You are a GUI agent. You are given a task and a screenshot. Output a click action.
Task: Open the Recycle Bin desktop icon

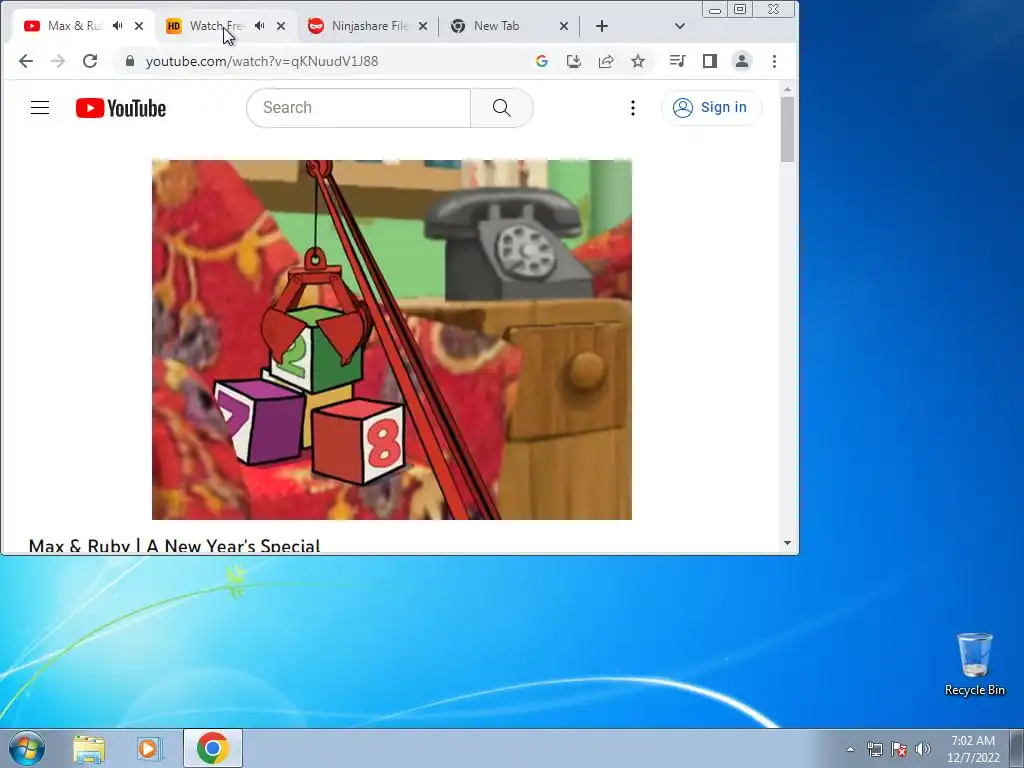point(974,664)
